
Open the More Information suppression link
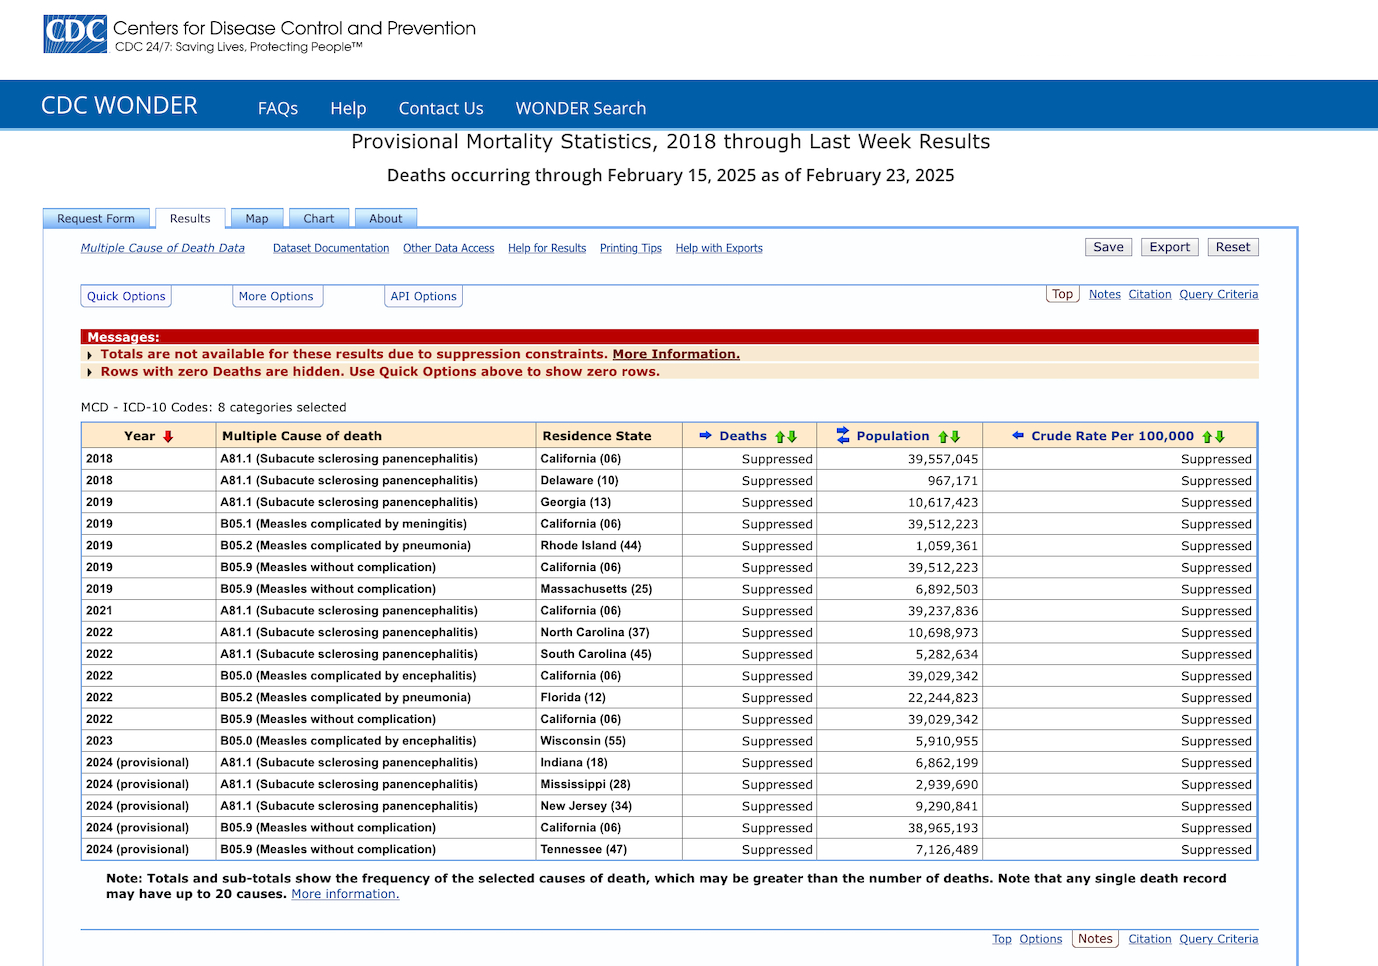(x=676, y=354)
